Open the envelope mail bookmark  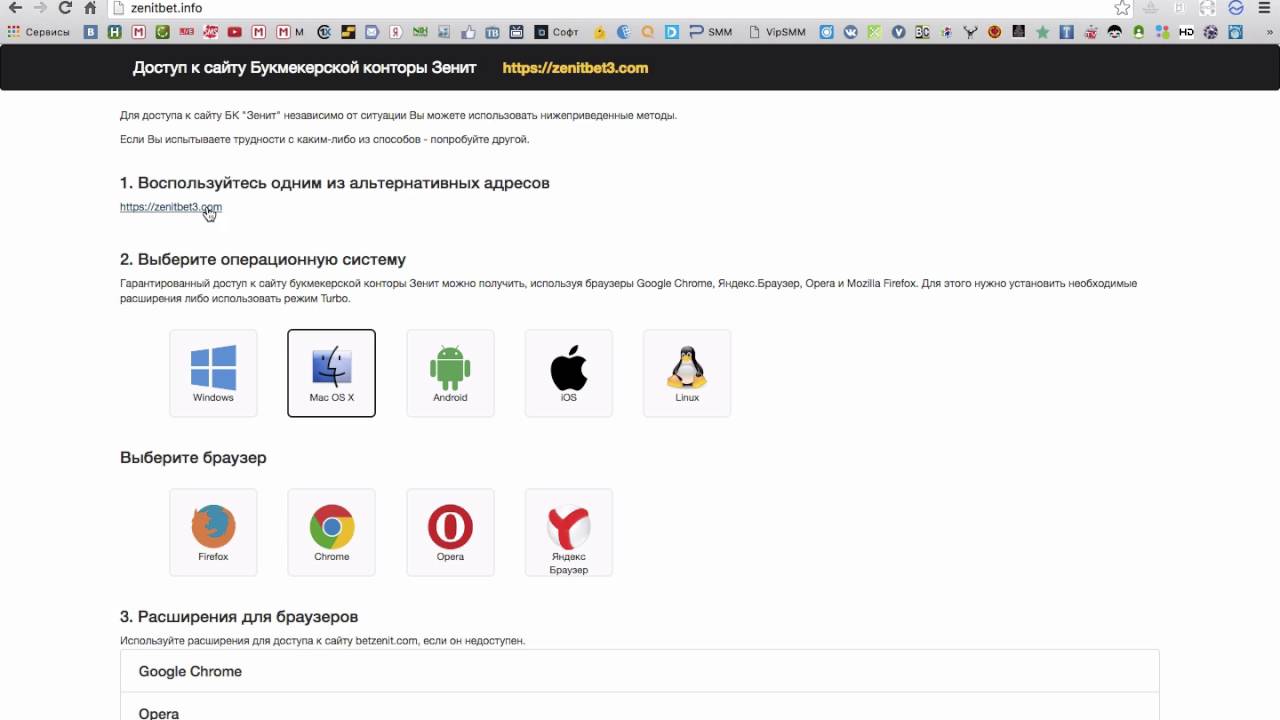tap(371, 32)
